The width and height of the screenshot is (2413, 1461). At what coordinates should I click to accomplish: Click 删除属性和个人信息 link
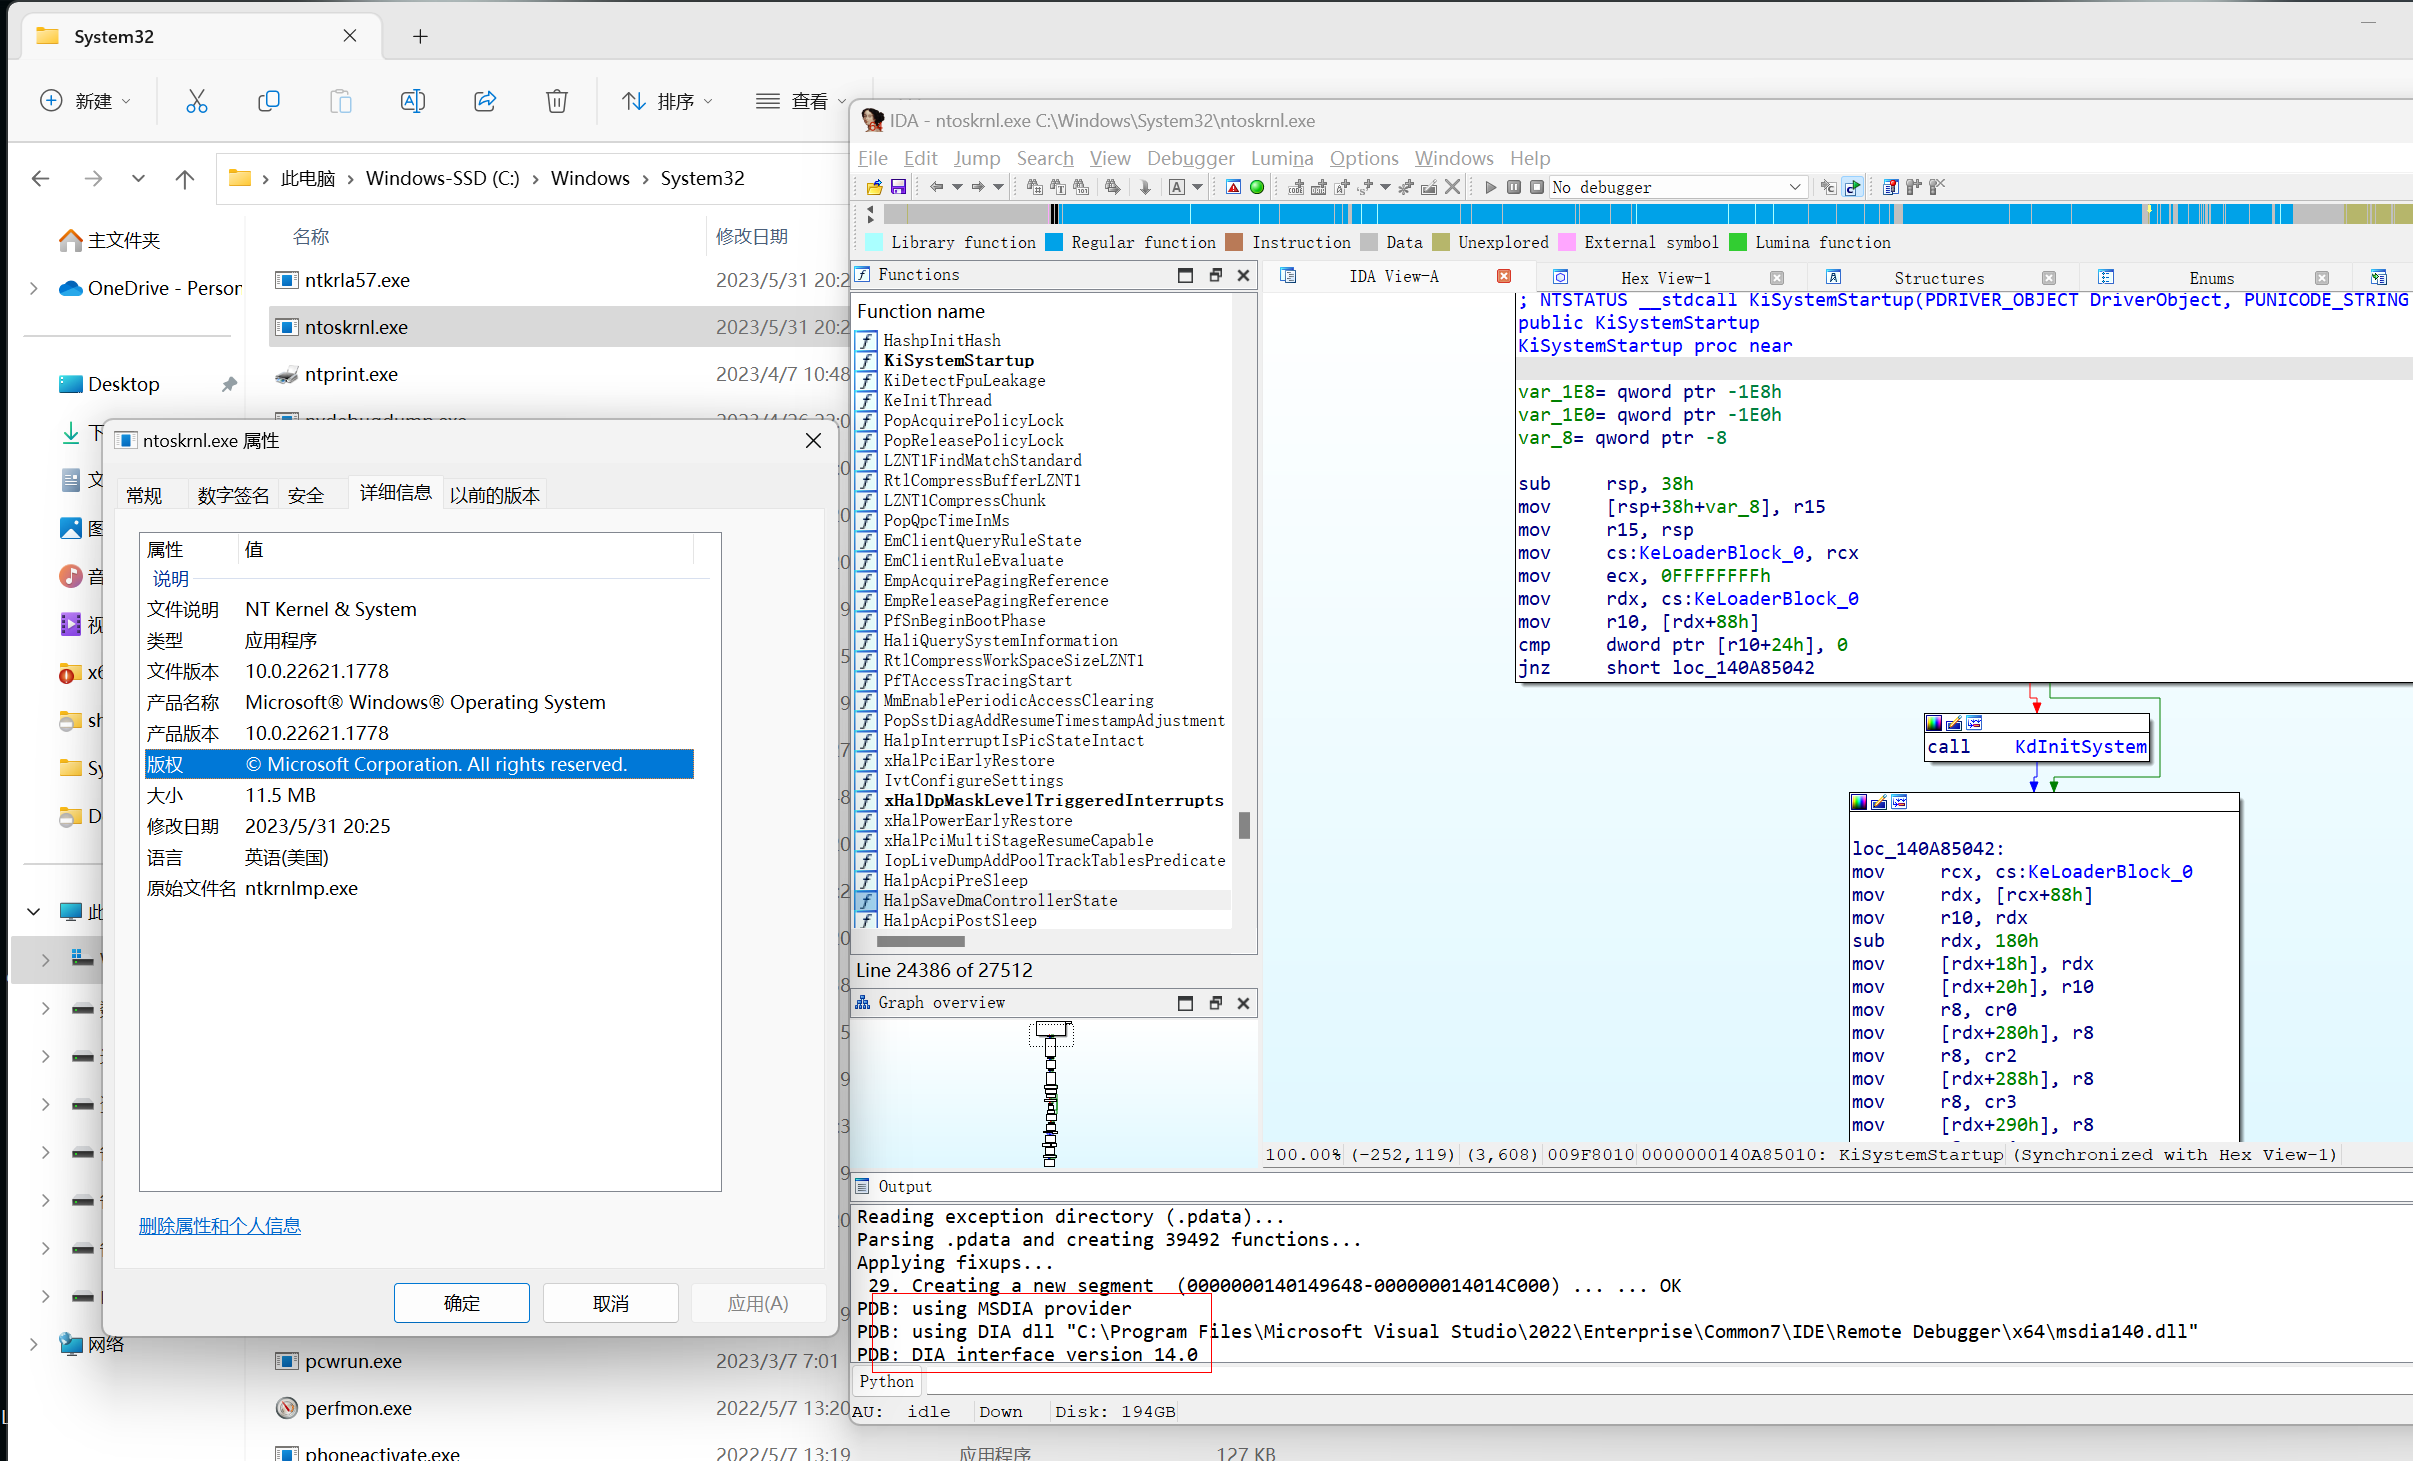[220, 1226]
